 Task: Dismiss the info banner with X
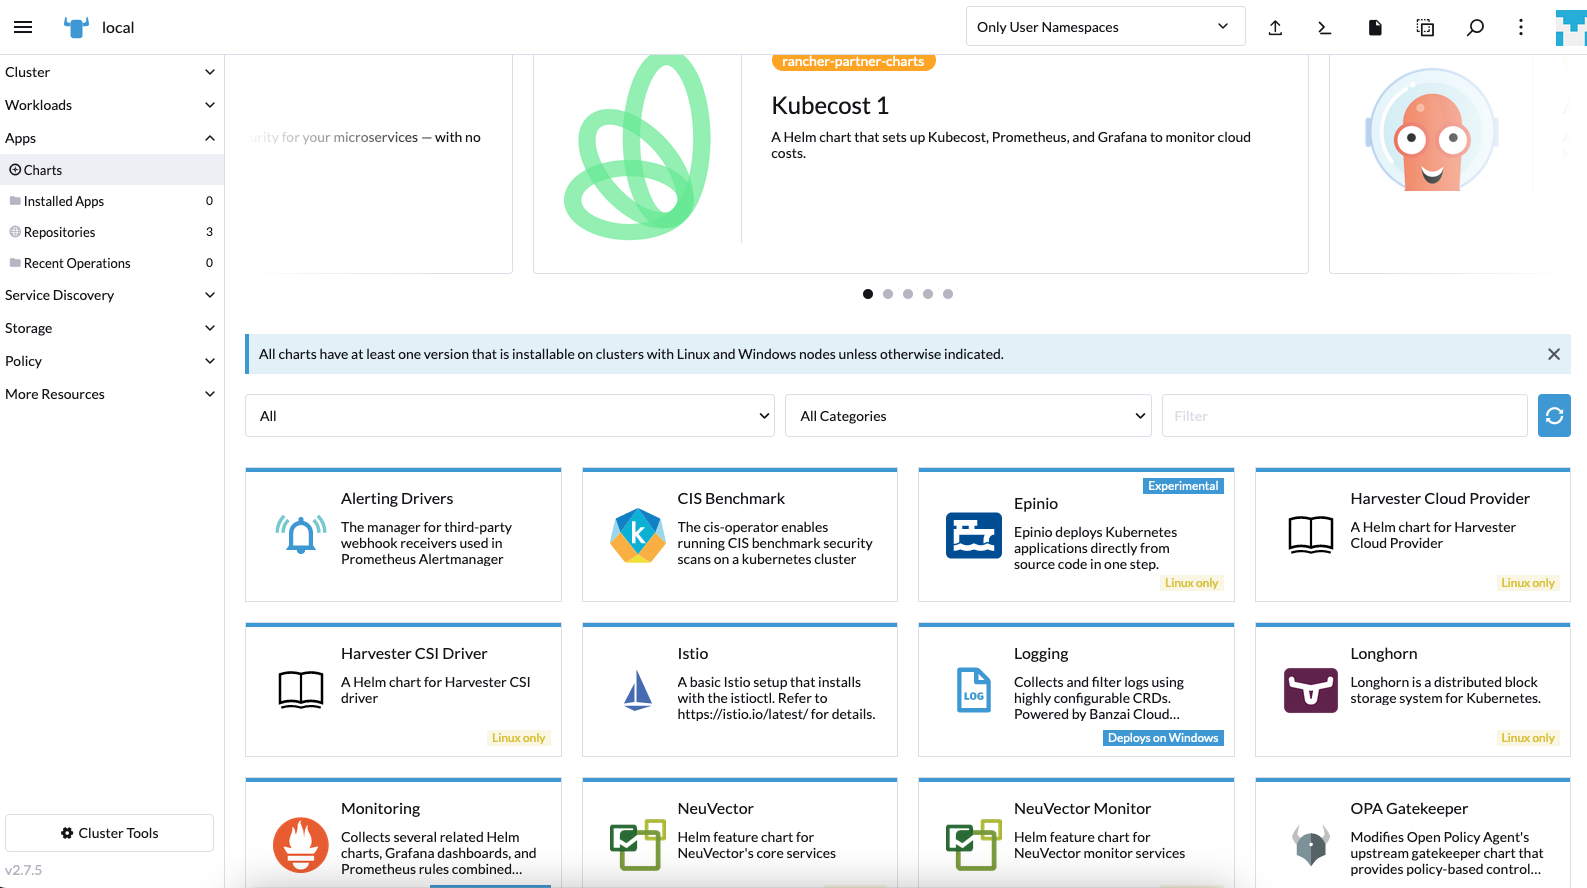click(x=1554, y=354)
